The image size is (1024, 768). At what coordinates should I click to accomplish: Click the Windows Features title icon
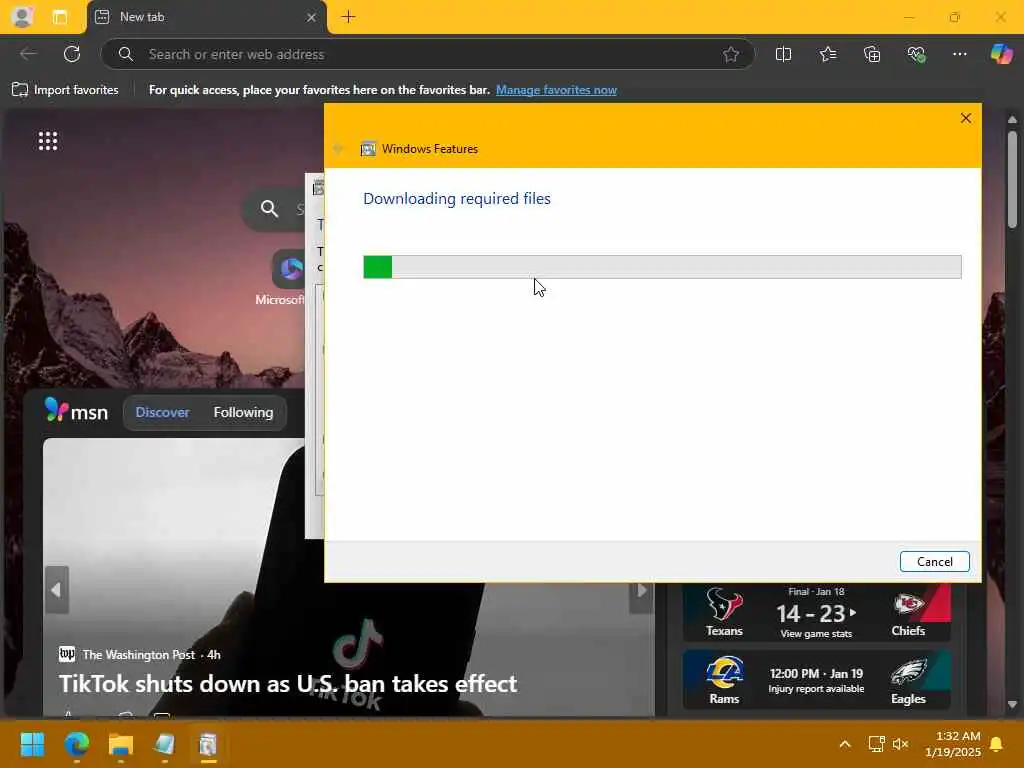(x=368, y=149)
